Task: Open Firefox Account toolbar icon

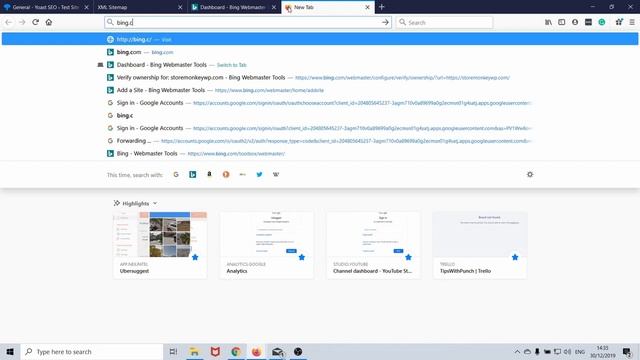Action: pyautogui.click(x=575, y=22)
